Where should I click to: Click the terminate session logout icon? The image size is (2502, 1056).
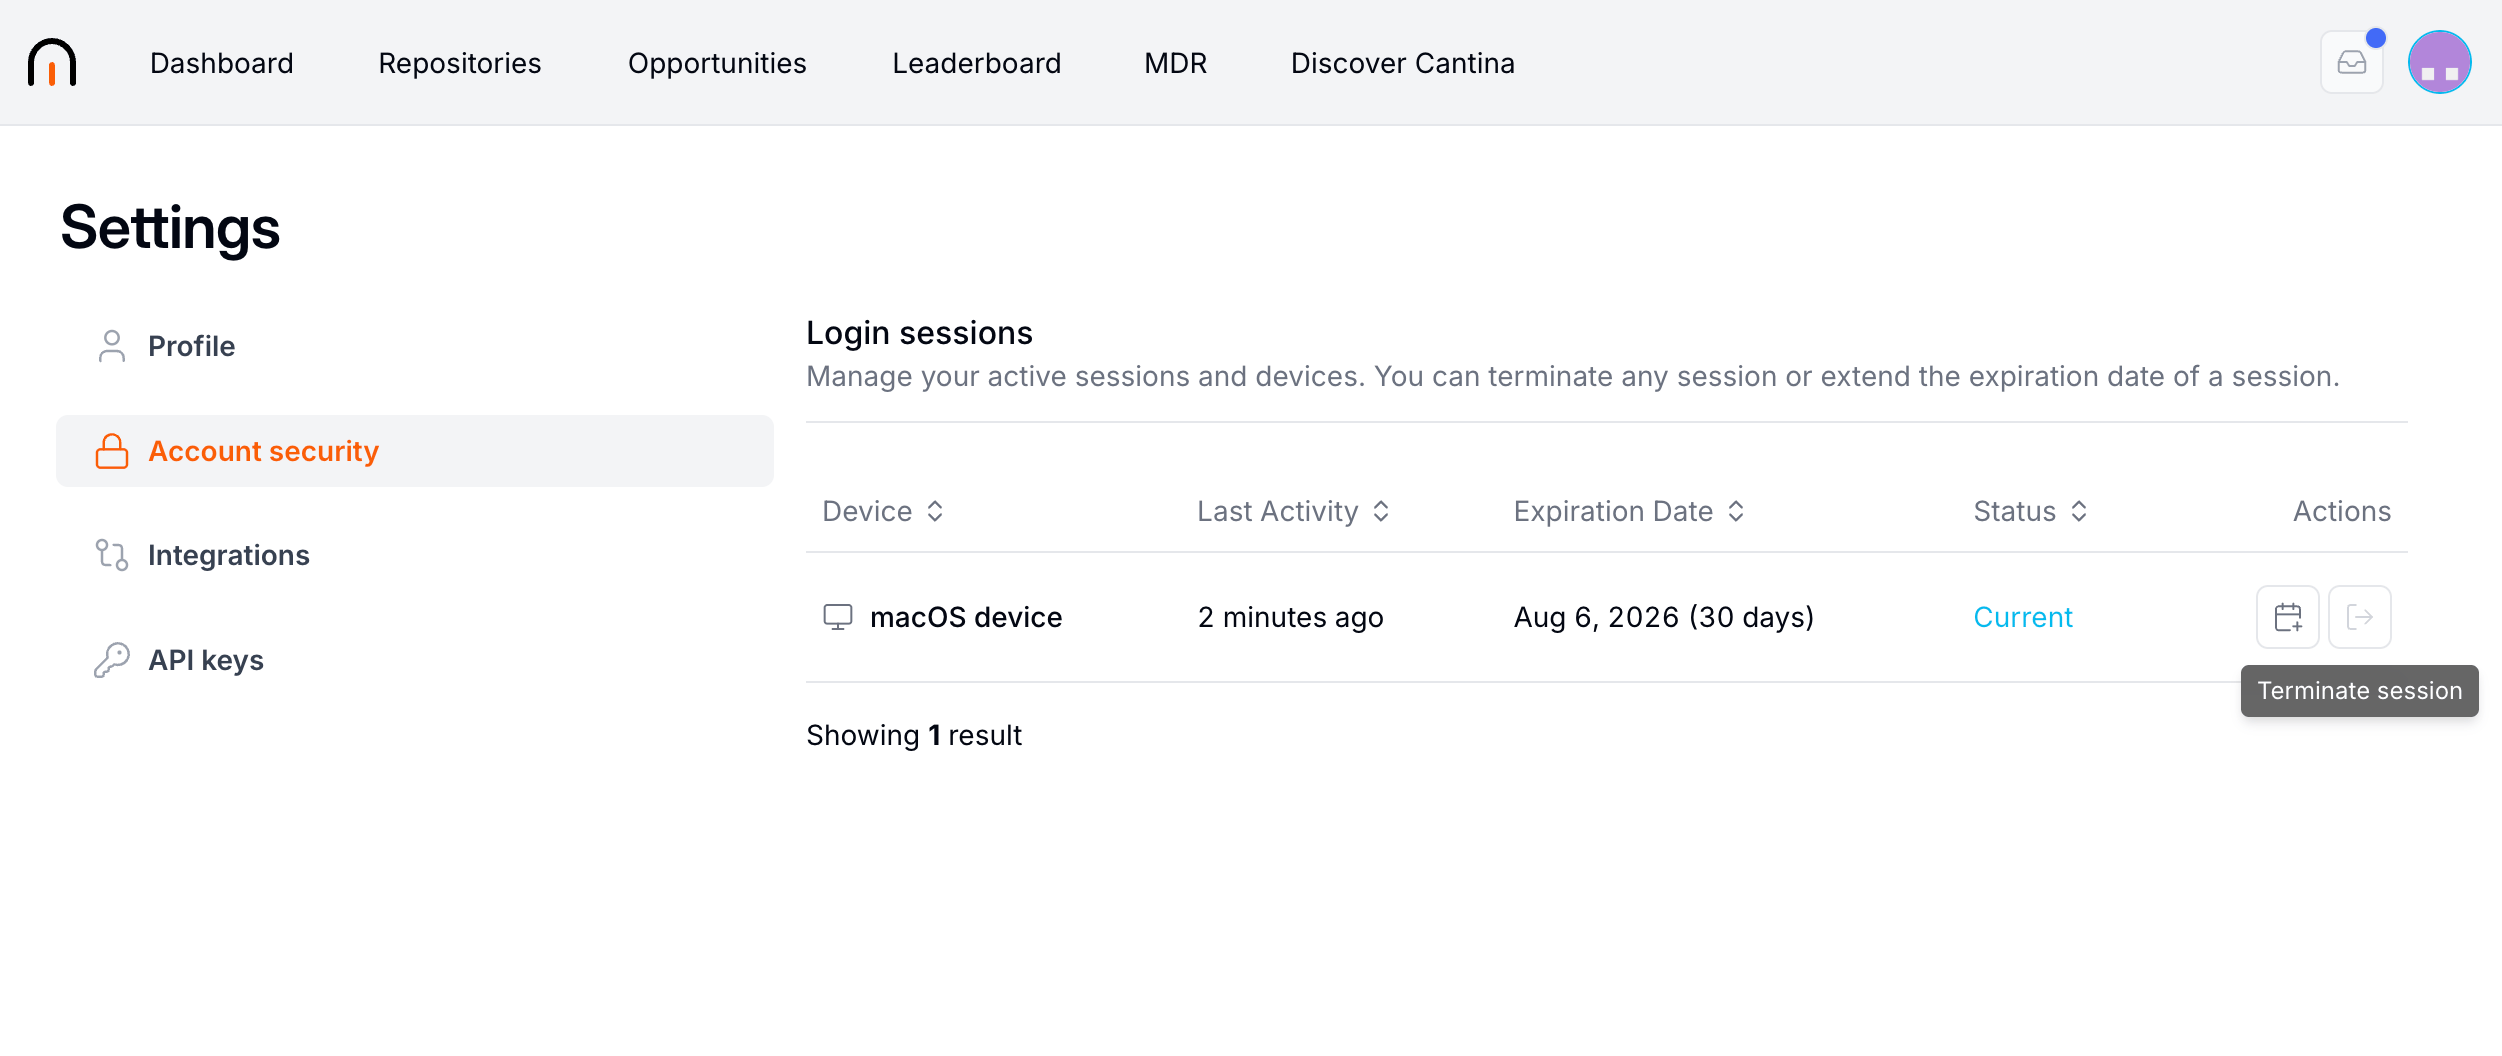pos(2360,617)
